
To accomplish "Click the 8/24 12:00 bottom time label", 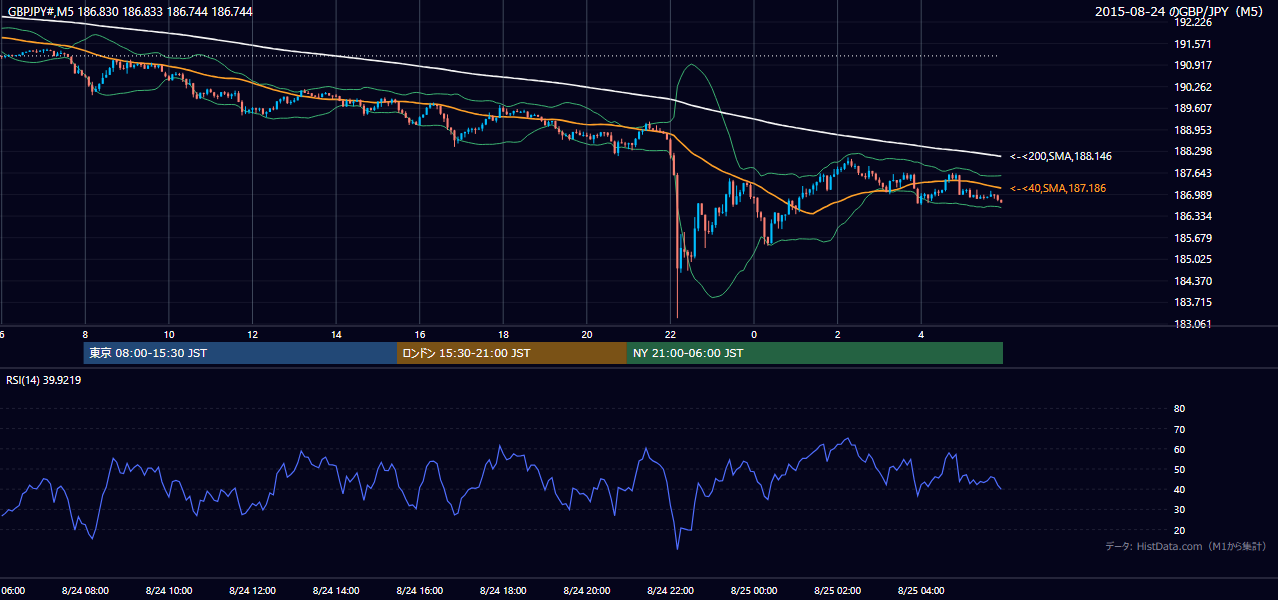I will [x=252, y=591].
